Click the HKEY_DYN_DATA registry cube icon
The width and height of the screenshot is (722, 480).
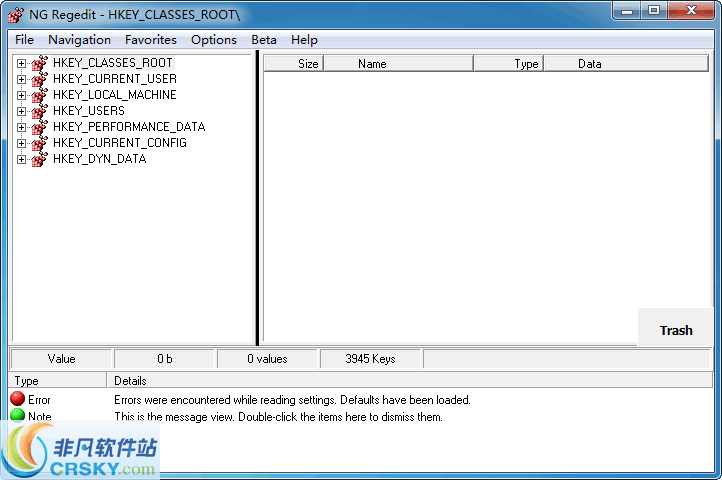click(40, 159)
